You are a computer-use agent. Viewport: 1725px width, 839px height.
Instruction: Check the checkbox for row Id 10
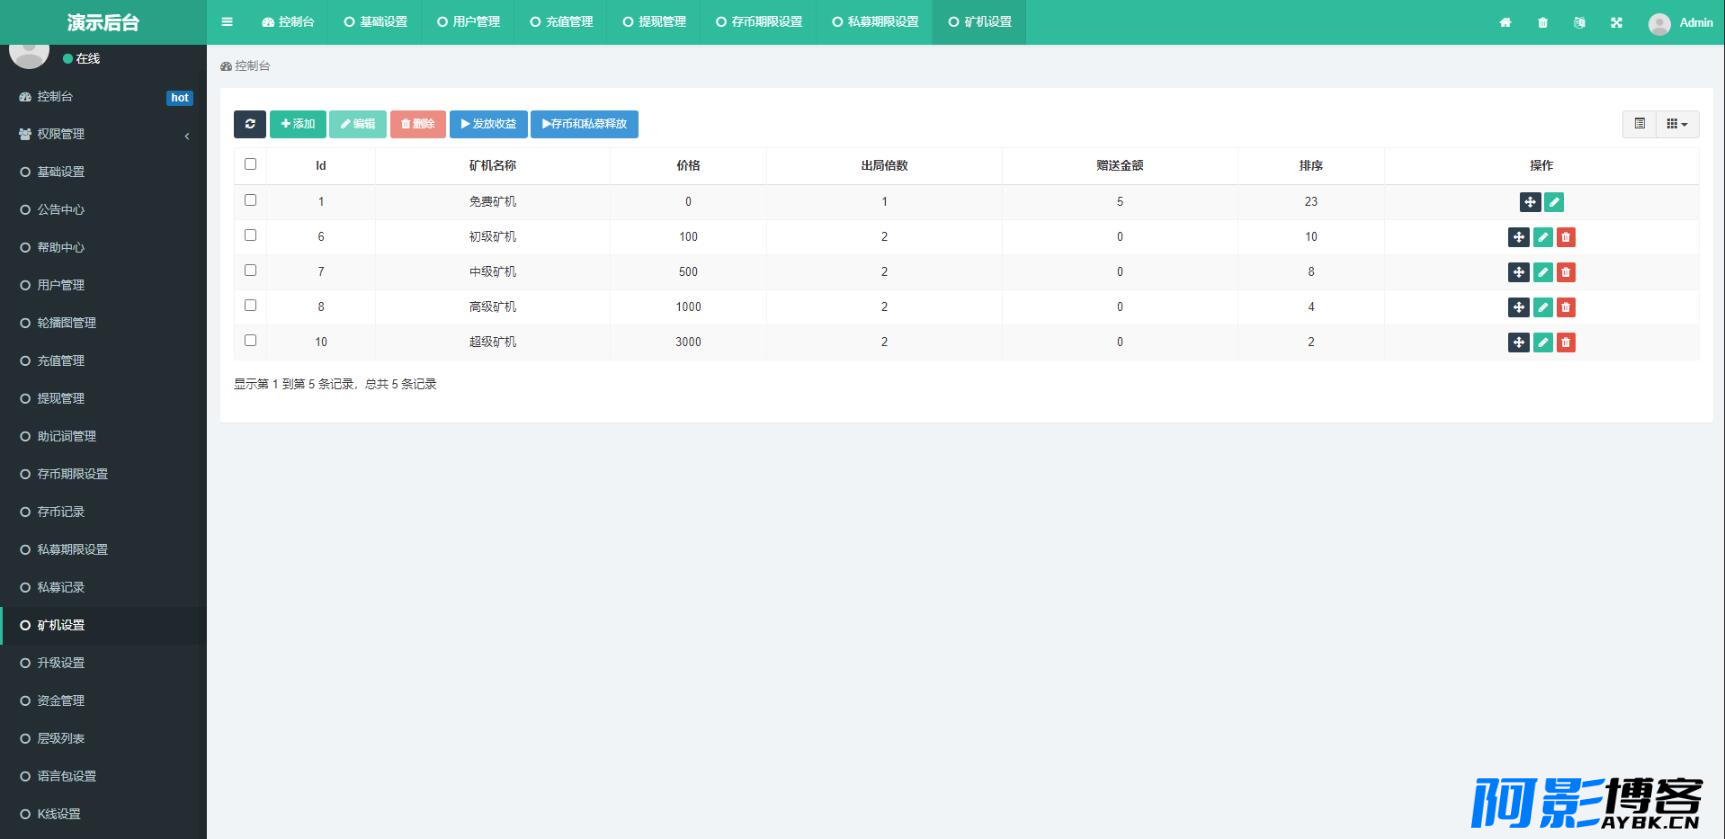pos(250,340)
